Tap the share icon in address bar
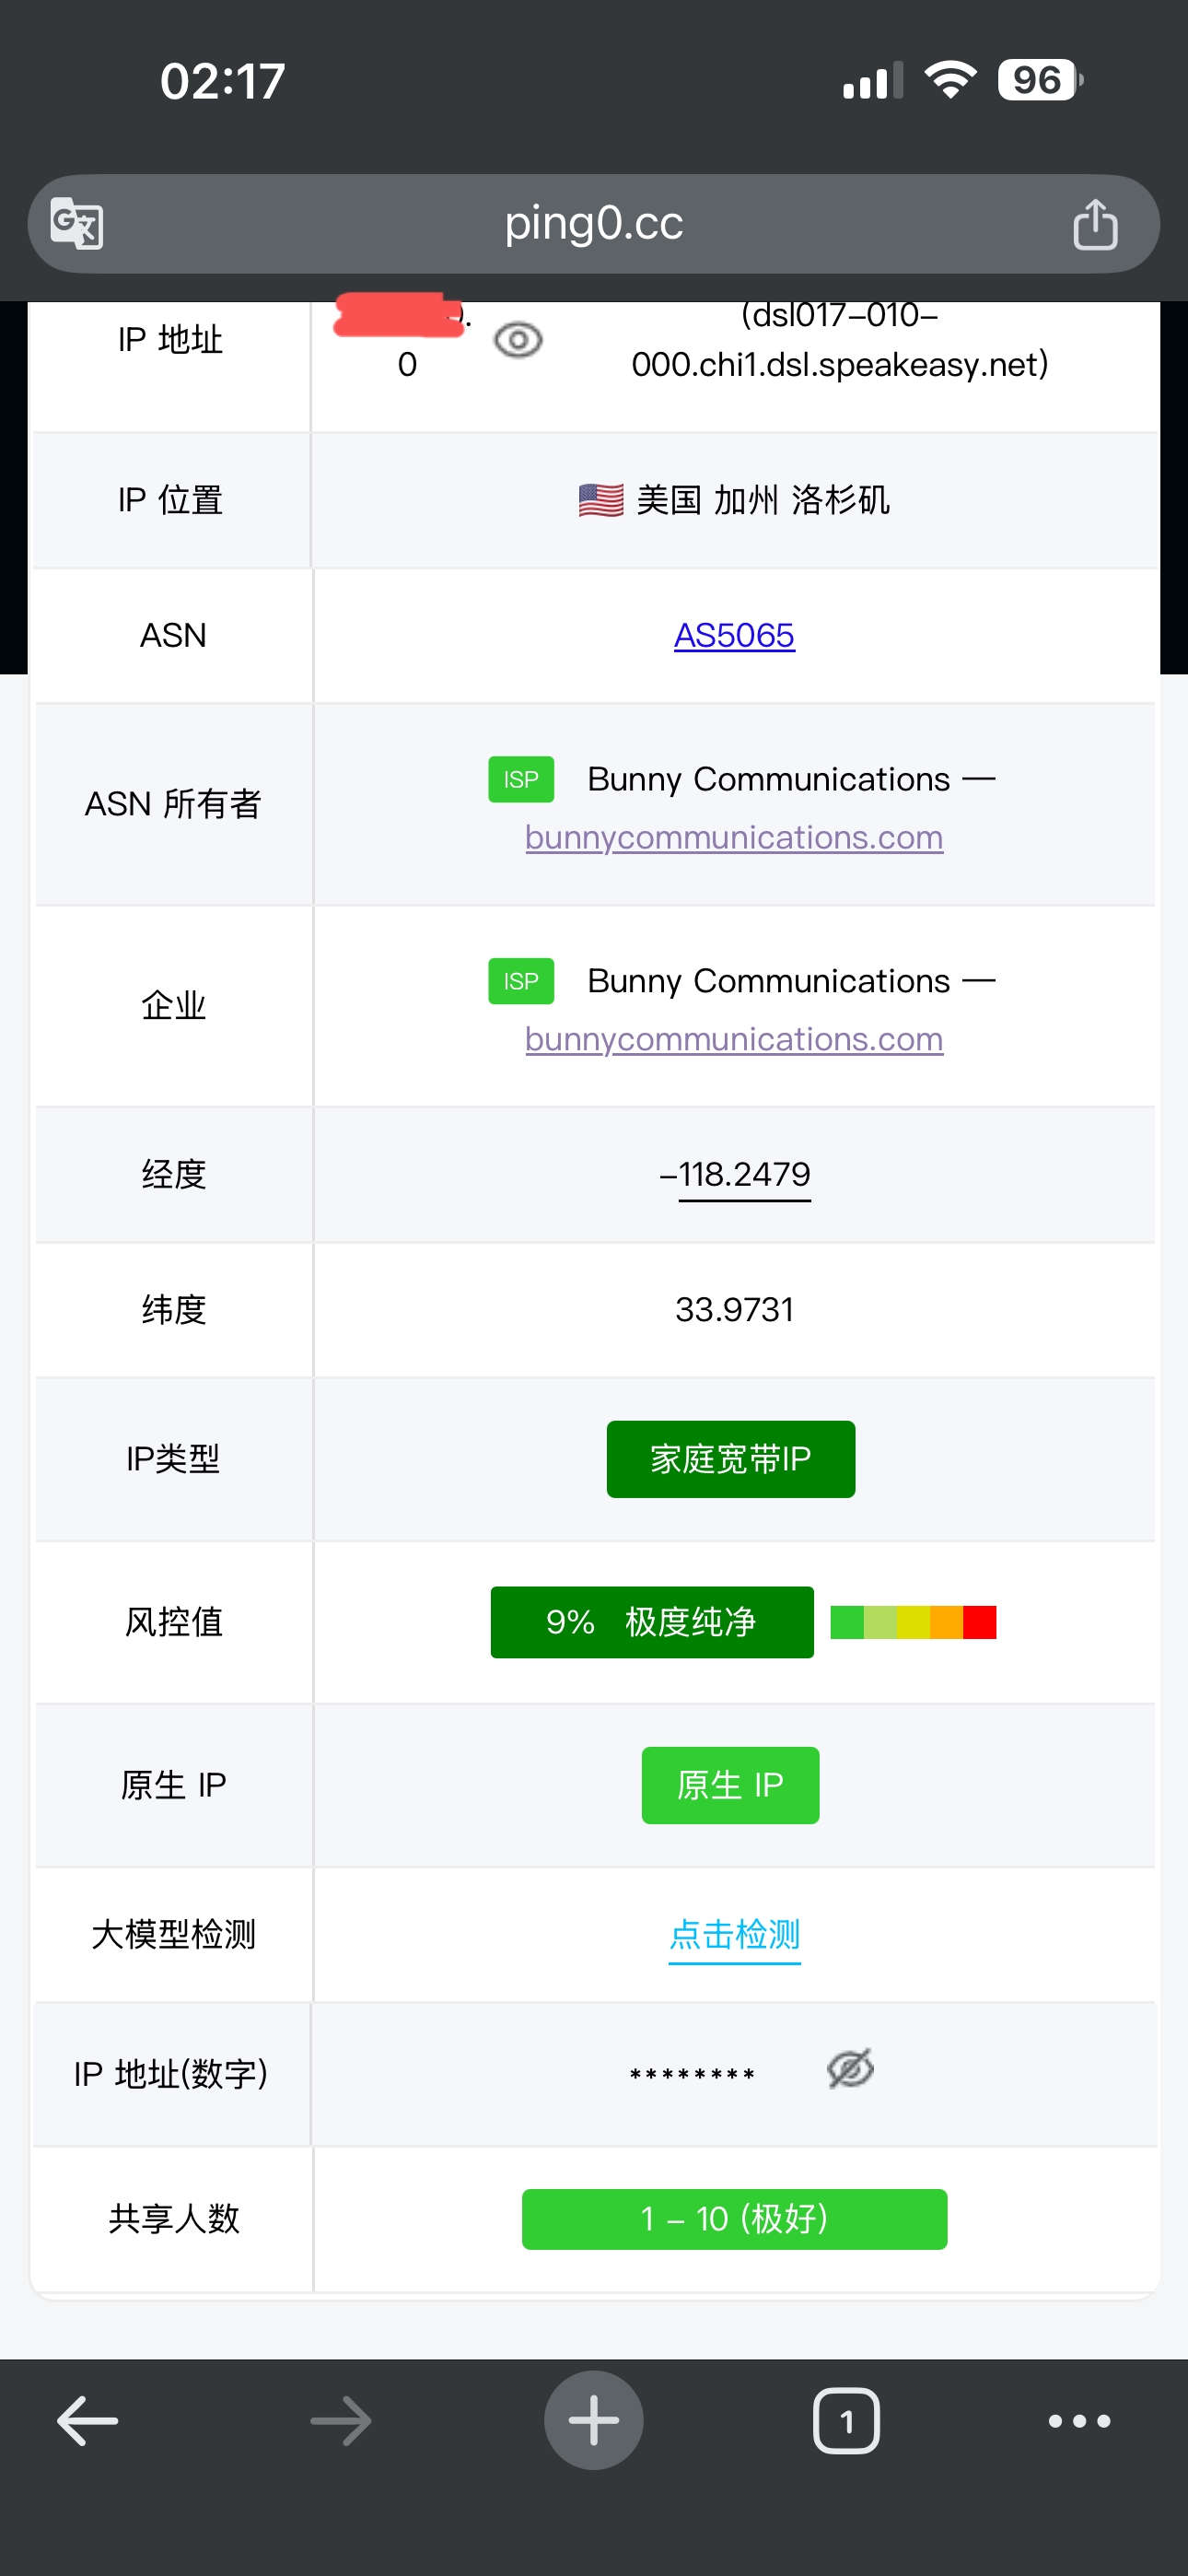 coord(1095,223)
